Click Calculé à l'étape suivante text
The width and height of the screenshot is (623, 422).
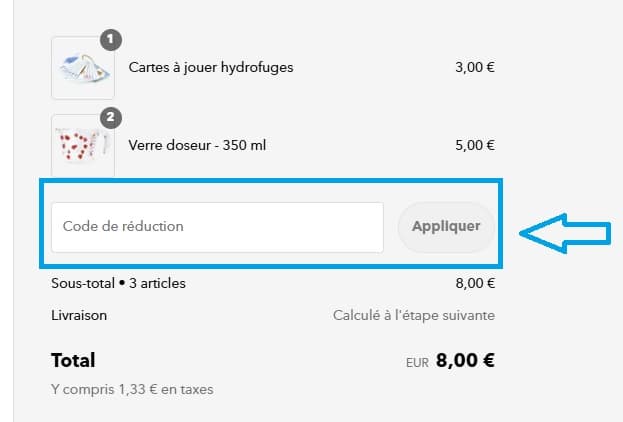[x=413, y=315]
